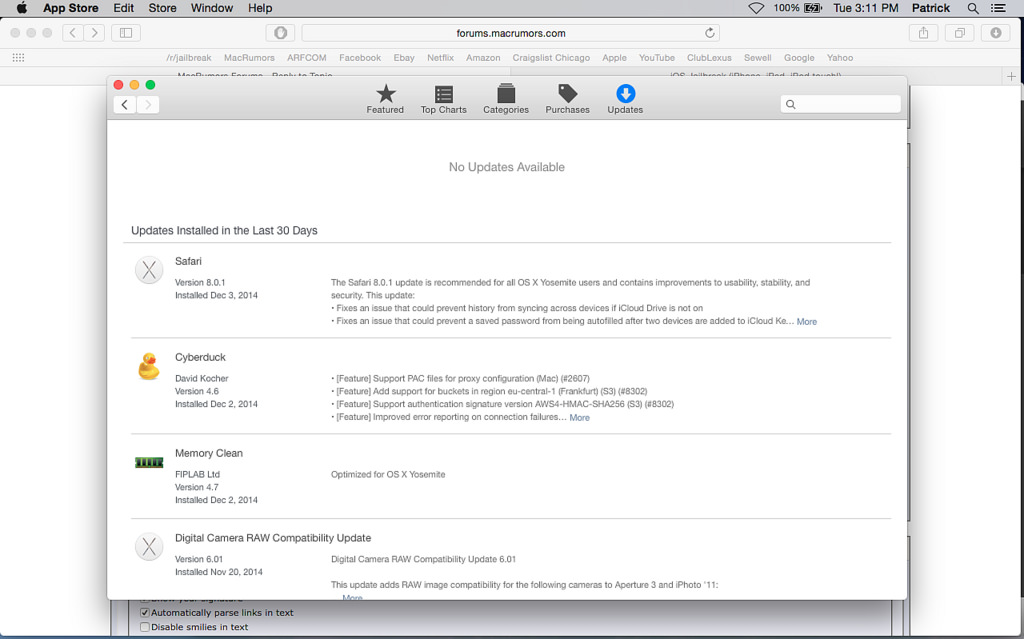1024x639 pixels.
Task: Expand Cyberduck release notes with More
Action: [579, 418]
